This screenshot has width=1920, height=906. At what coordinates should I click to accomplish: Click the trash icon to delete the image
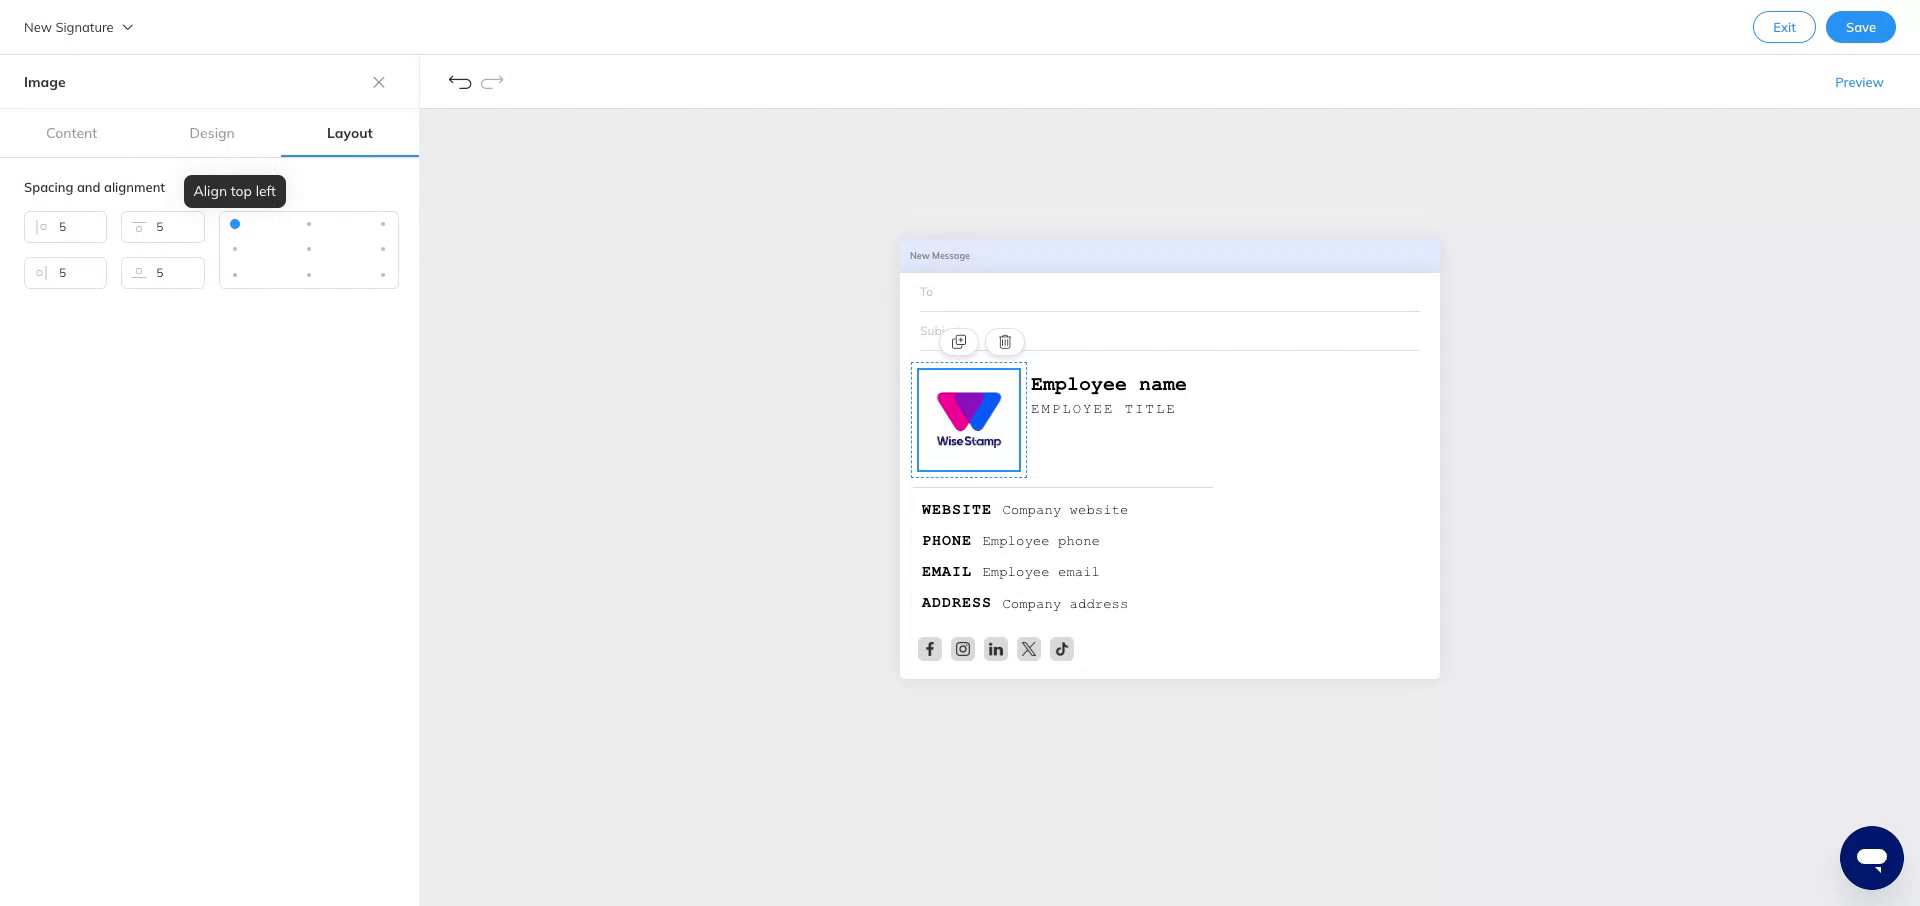(1004, 342)
